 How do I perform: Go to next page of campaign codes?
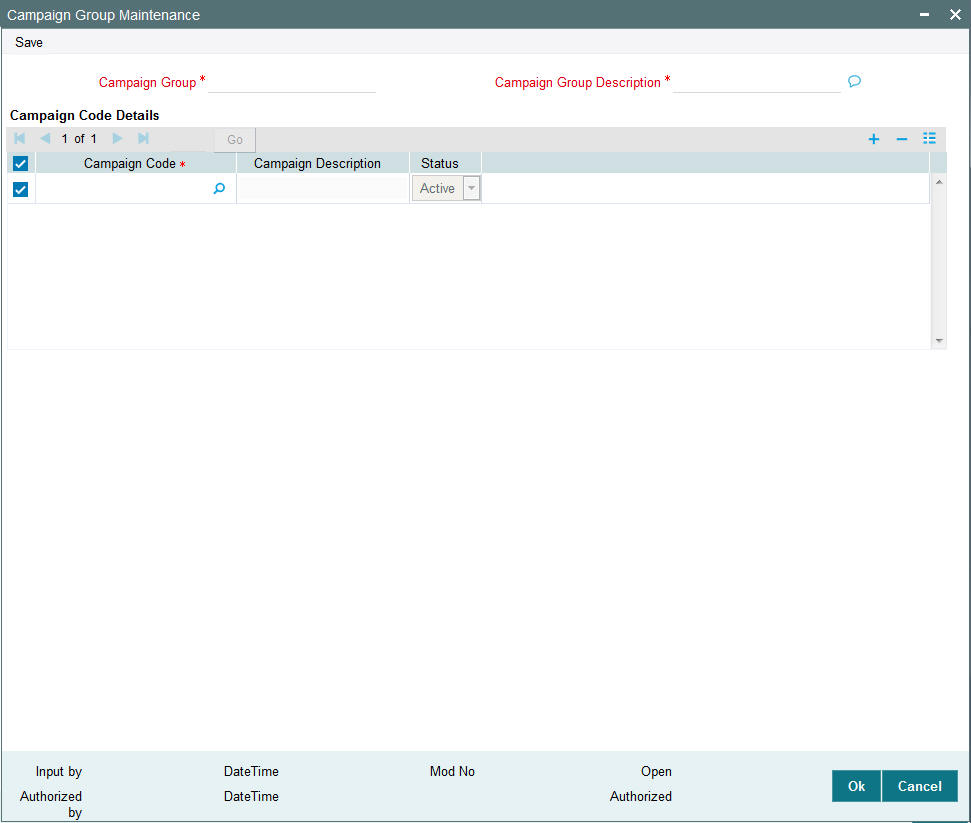click(117, 139)
